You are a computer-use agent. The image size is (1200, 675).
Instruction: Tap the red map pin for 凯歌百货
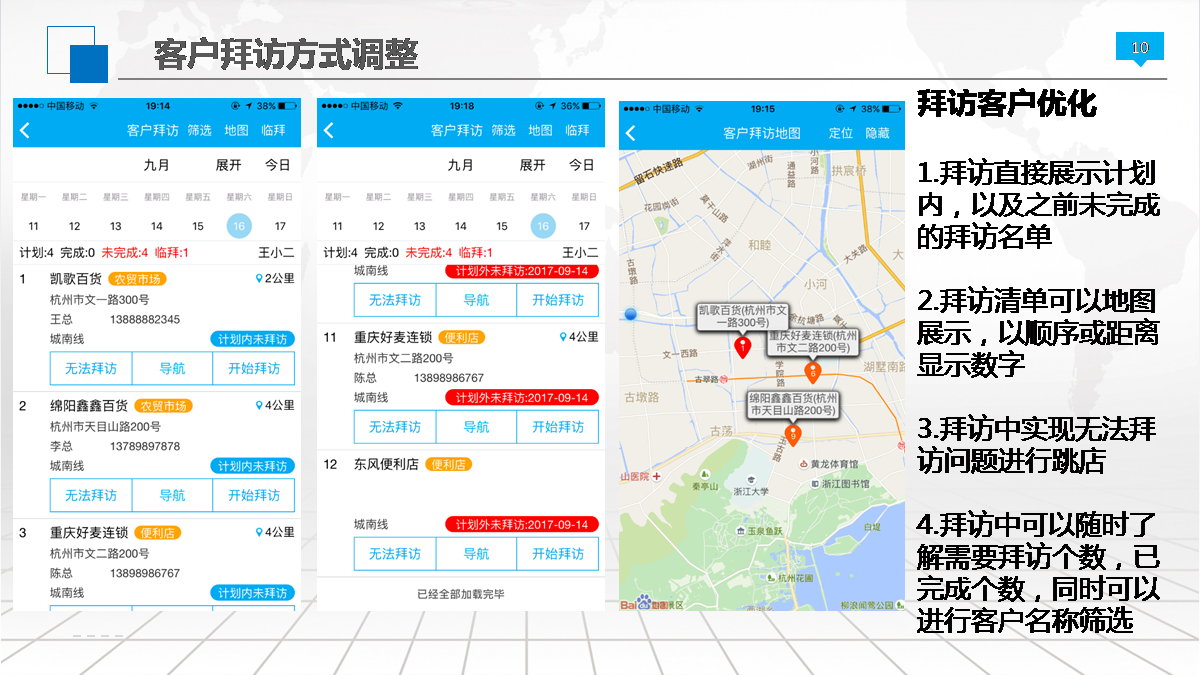tap(742, 347)
